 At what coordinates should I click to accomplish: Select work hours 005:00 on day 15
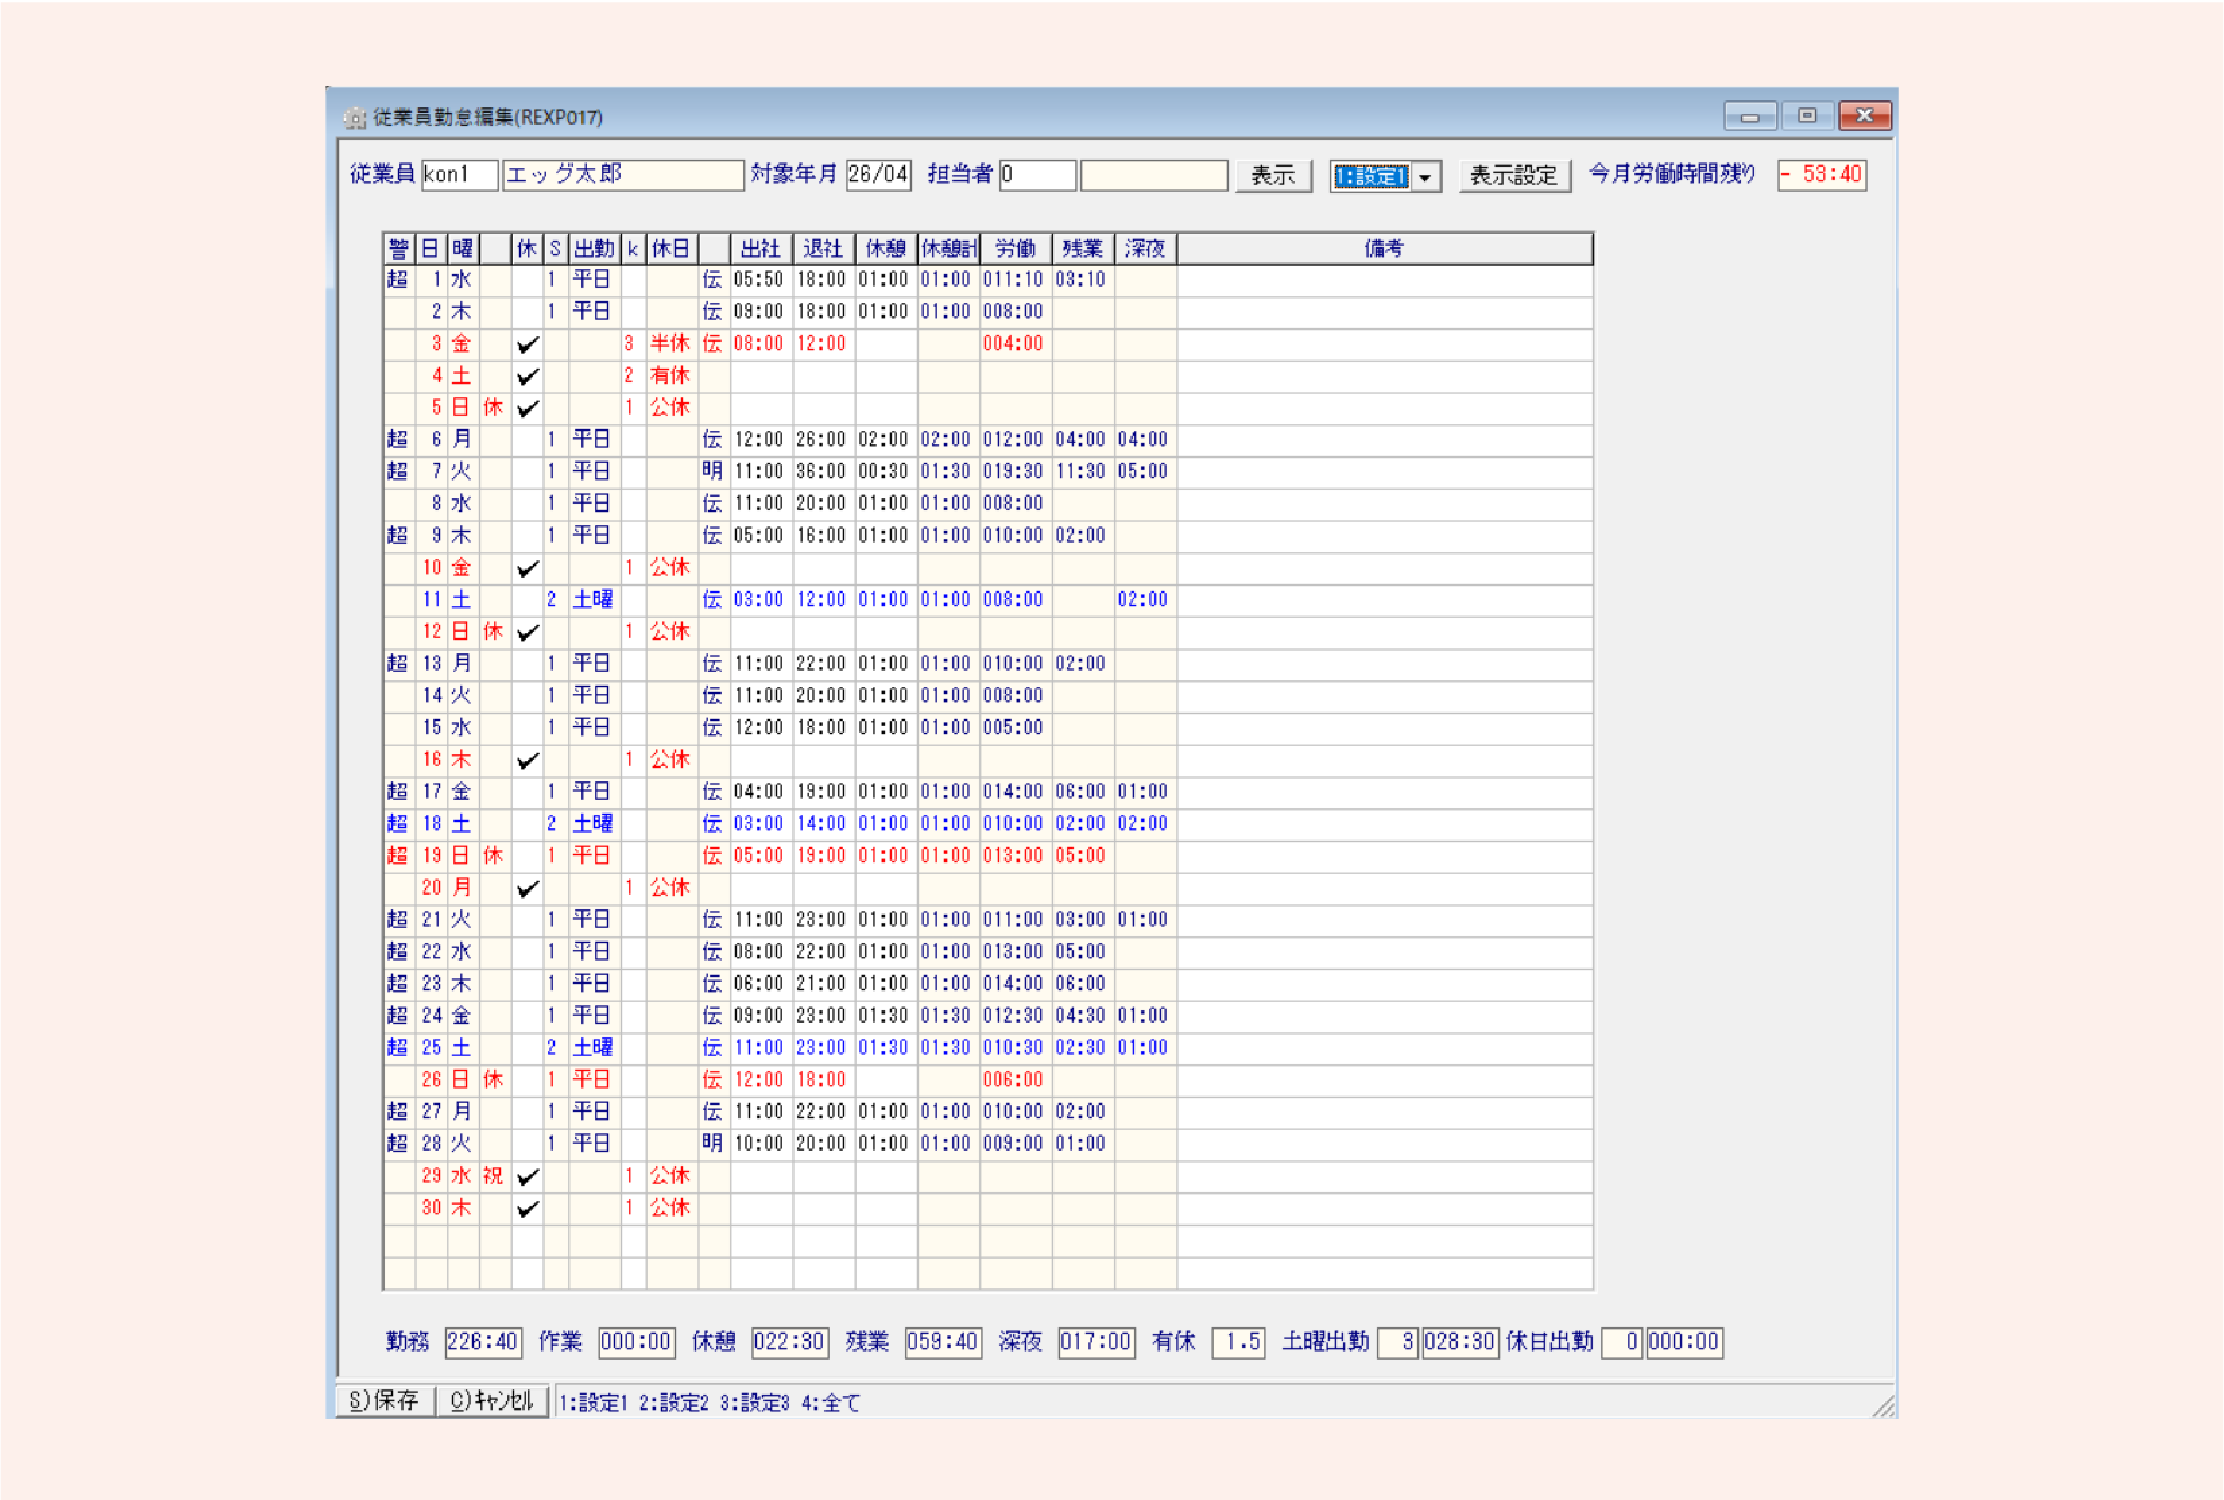pyautogui.click(x=1014, y=728)
